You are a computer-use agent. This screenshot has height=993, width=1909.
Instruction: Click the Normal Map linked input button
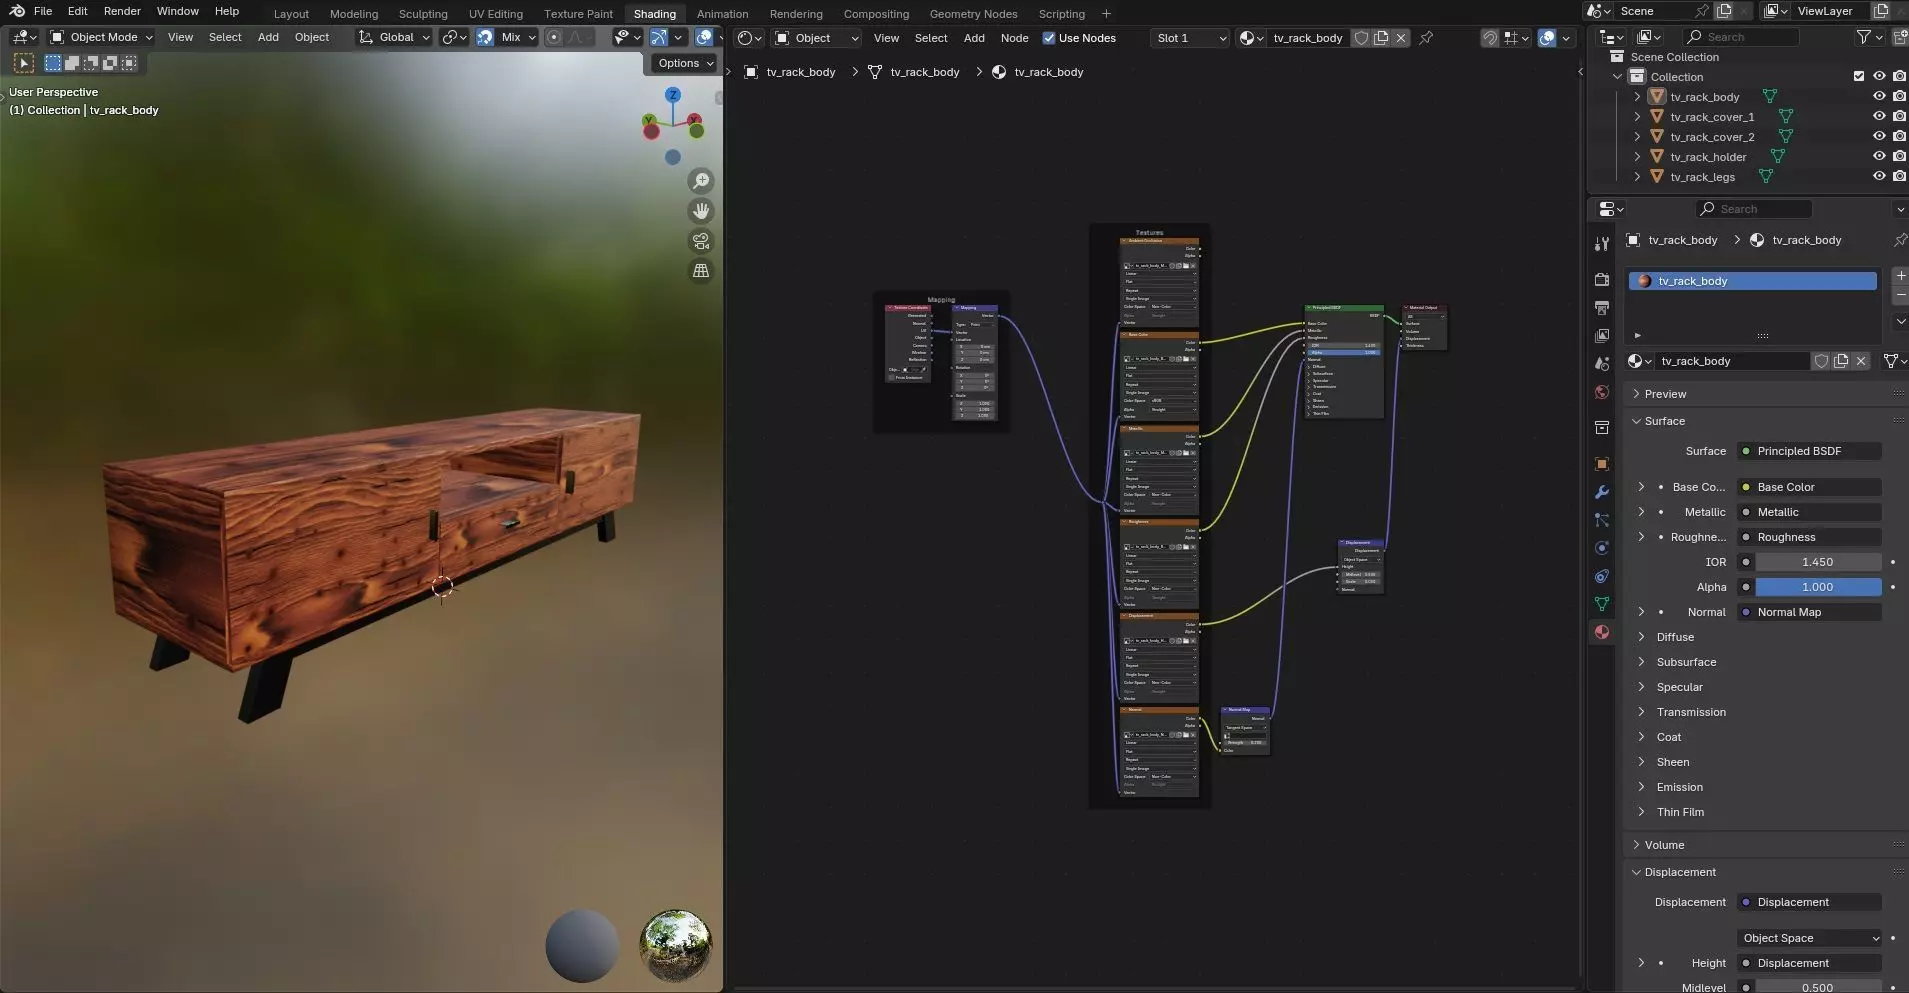pos(1809,612)
